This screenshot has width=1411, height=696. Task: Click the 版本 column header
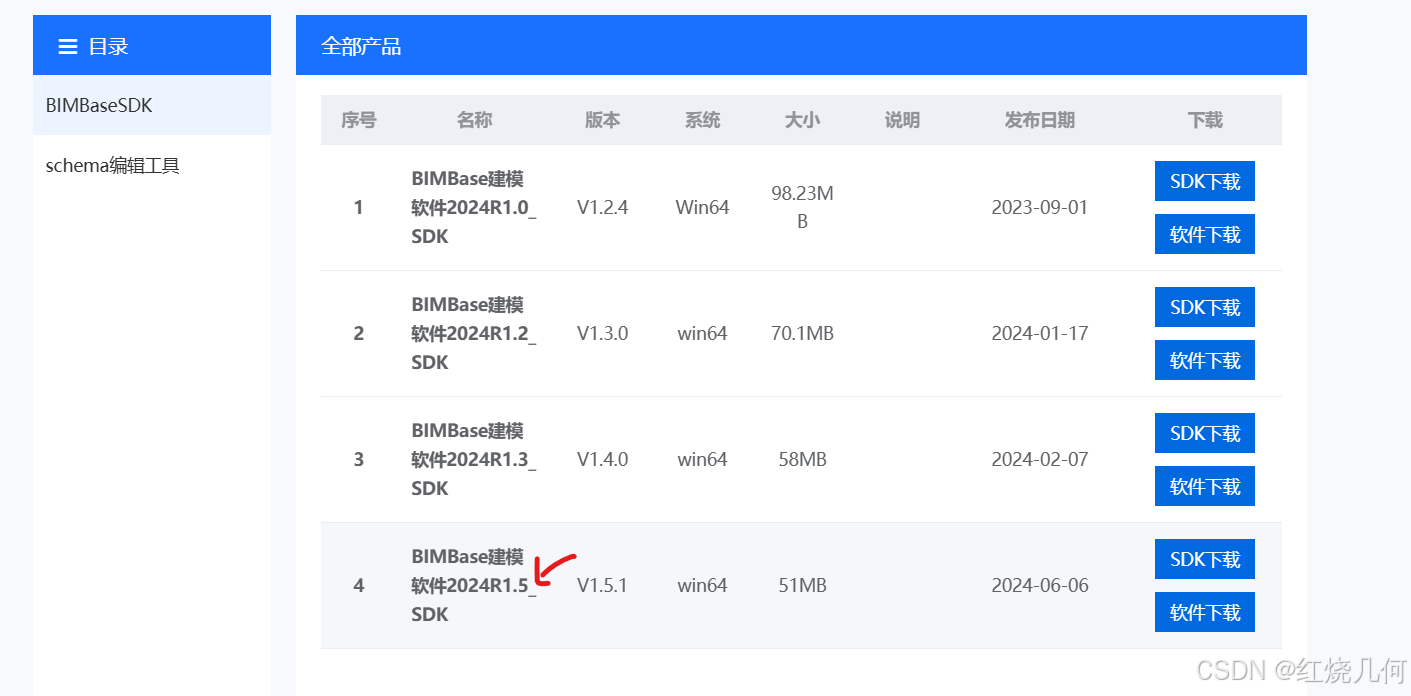(x=602, y=120)
